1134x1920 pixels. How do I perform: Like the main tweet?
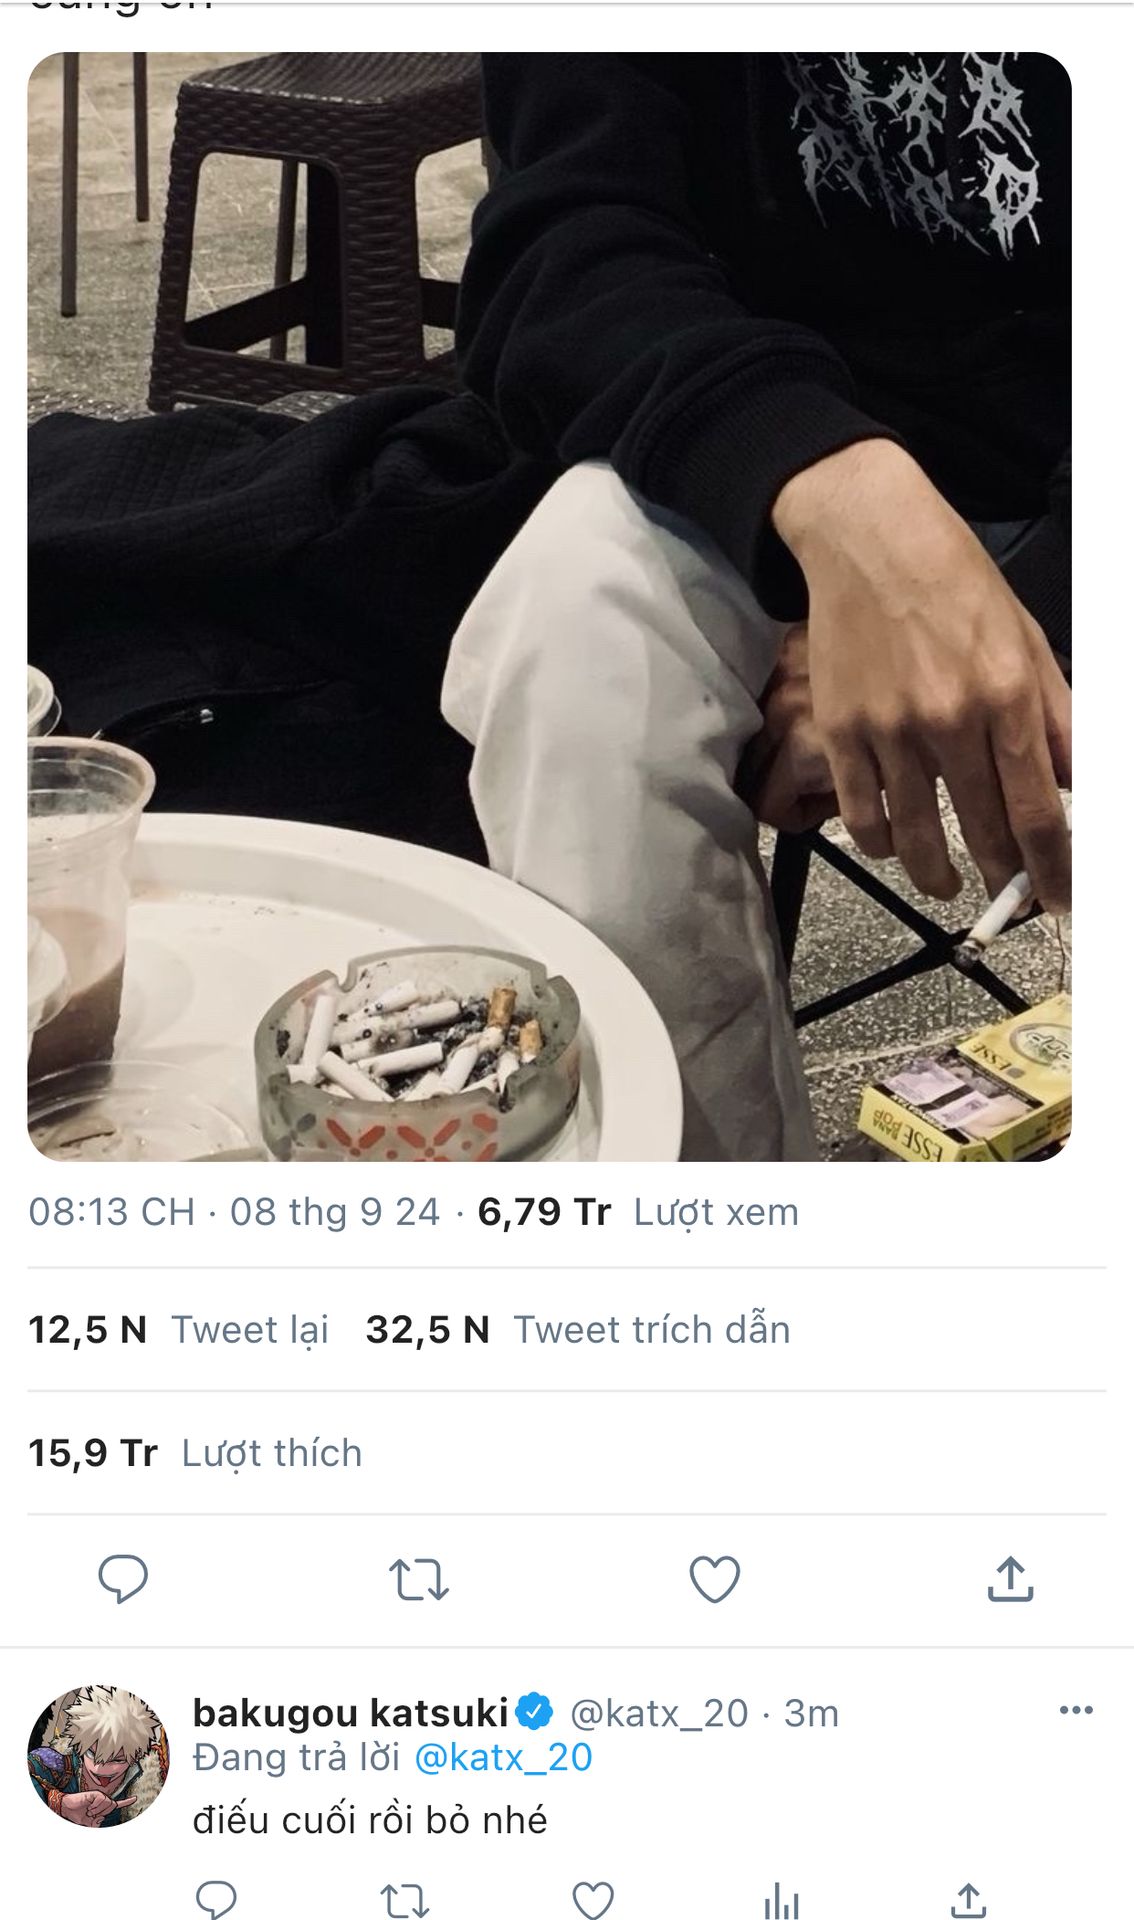coord(714,1579)
